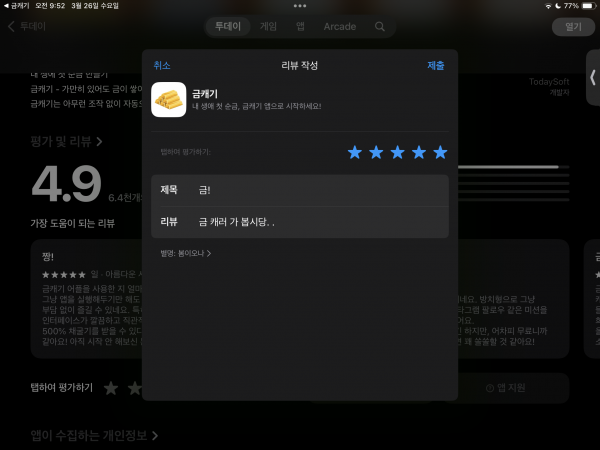Screen dimensions: 600x450
Task: Tap the status bar time 오전 9:52
Action: click(50, 6)
